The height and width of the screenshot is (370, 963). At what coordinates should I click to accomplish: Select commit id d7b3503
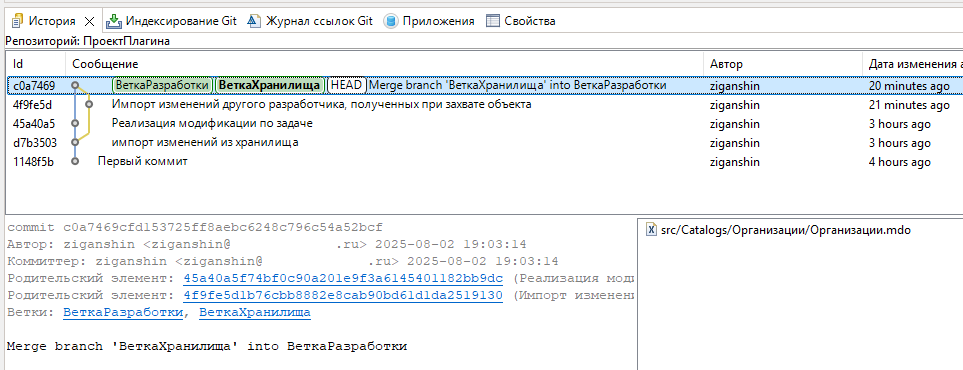tap(35, 143)
